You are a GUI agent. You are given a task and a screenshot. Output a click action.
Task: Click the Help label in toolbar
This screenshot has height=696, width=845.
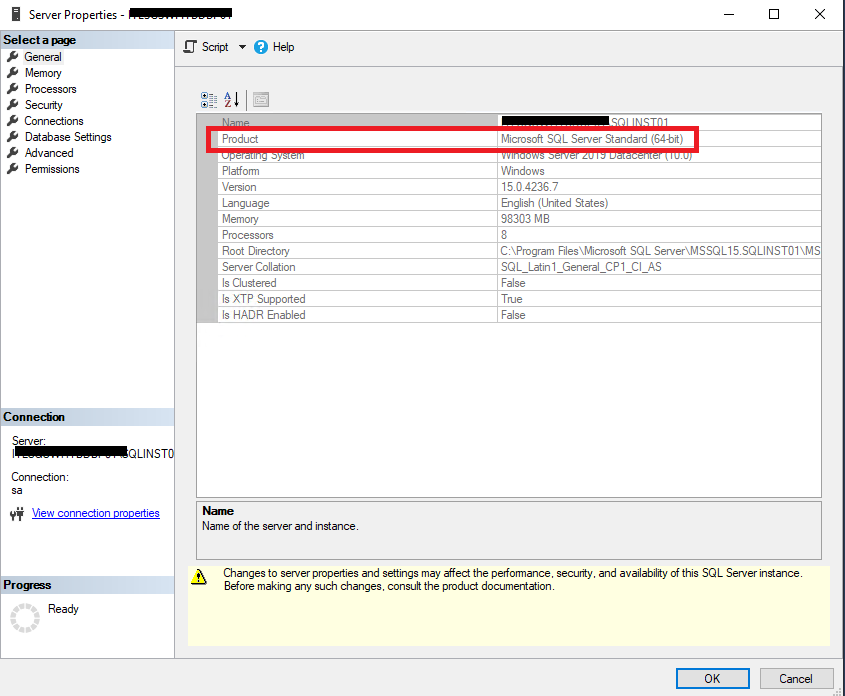[x=283, y=47]
